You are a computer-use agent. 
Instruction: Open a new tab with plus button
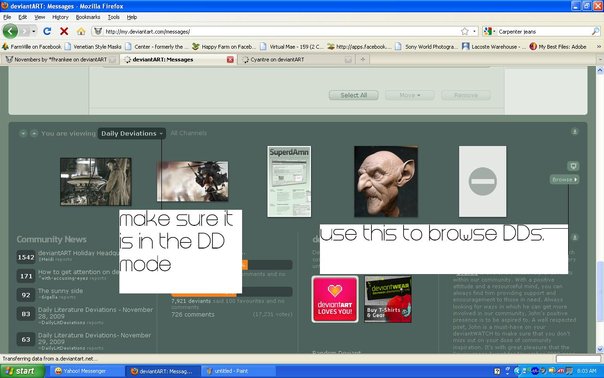point(362,59)
